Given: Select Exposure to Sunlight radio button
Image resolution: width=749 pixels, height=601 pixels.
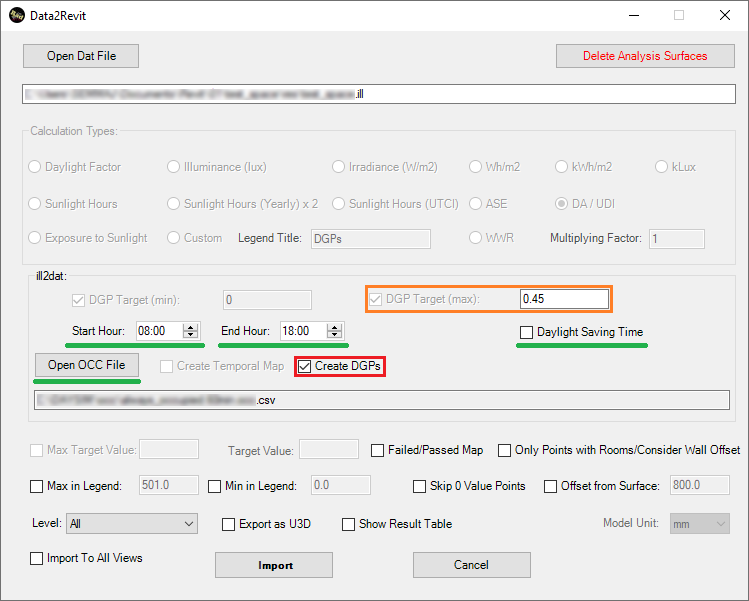Looking at the screenshot, I should 34,237.
